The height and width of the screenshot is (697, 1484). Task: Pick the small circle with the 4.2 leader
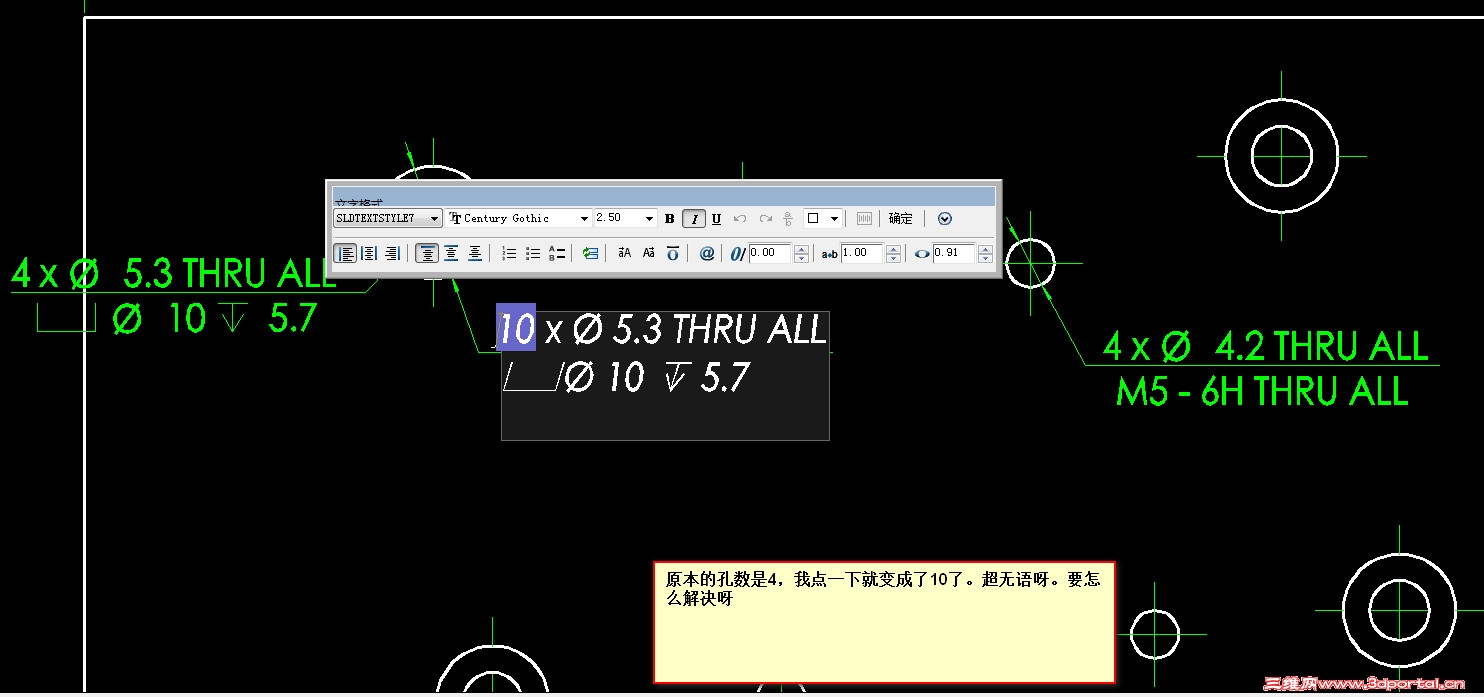coord(1030,263)
